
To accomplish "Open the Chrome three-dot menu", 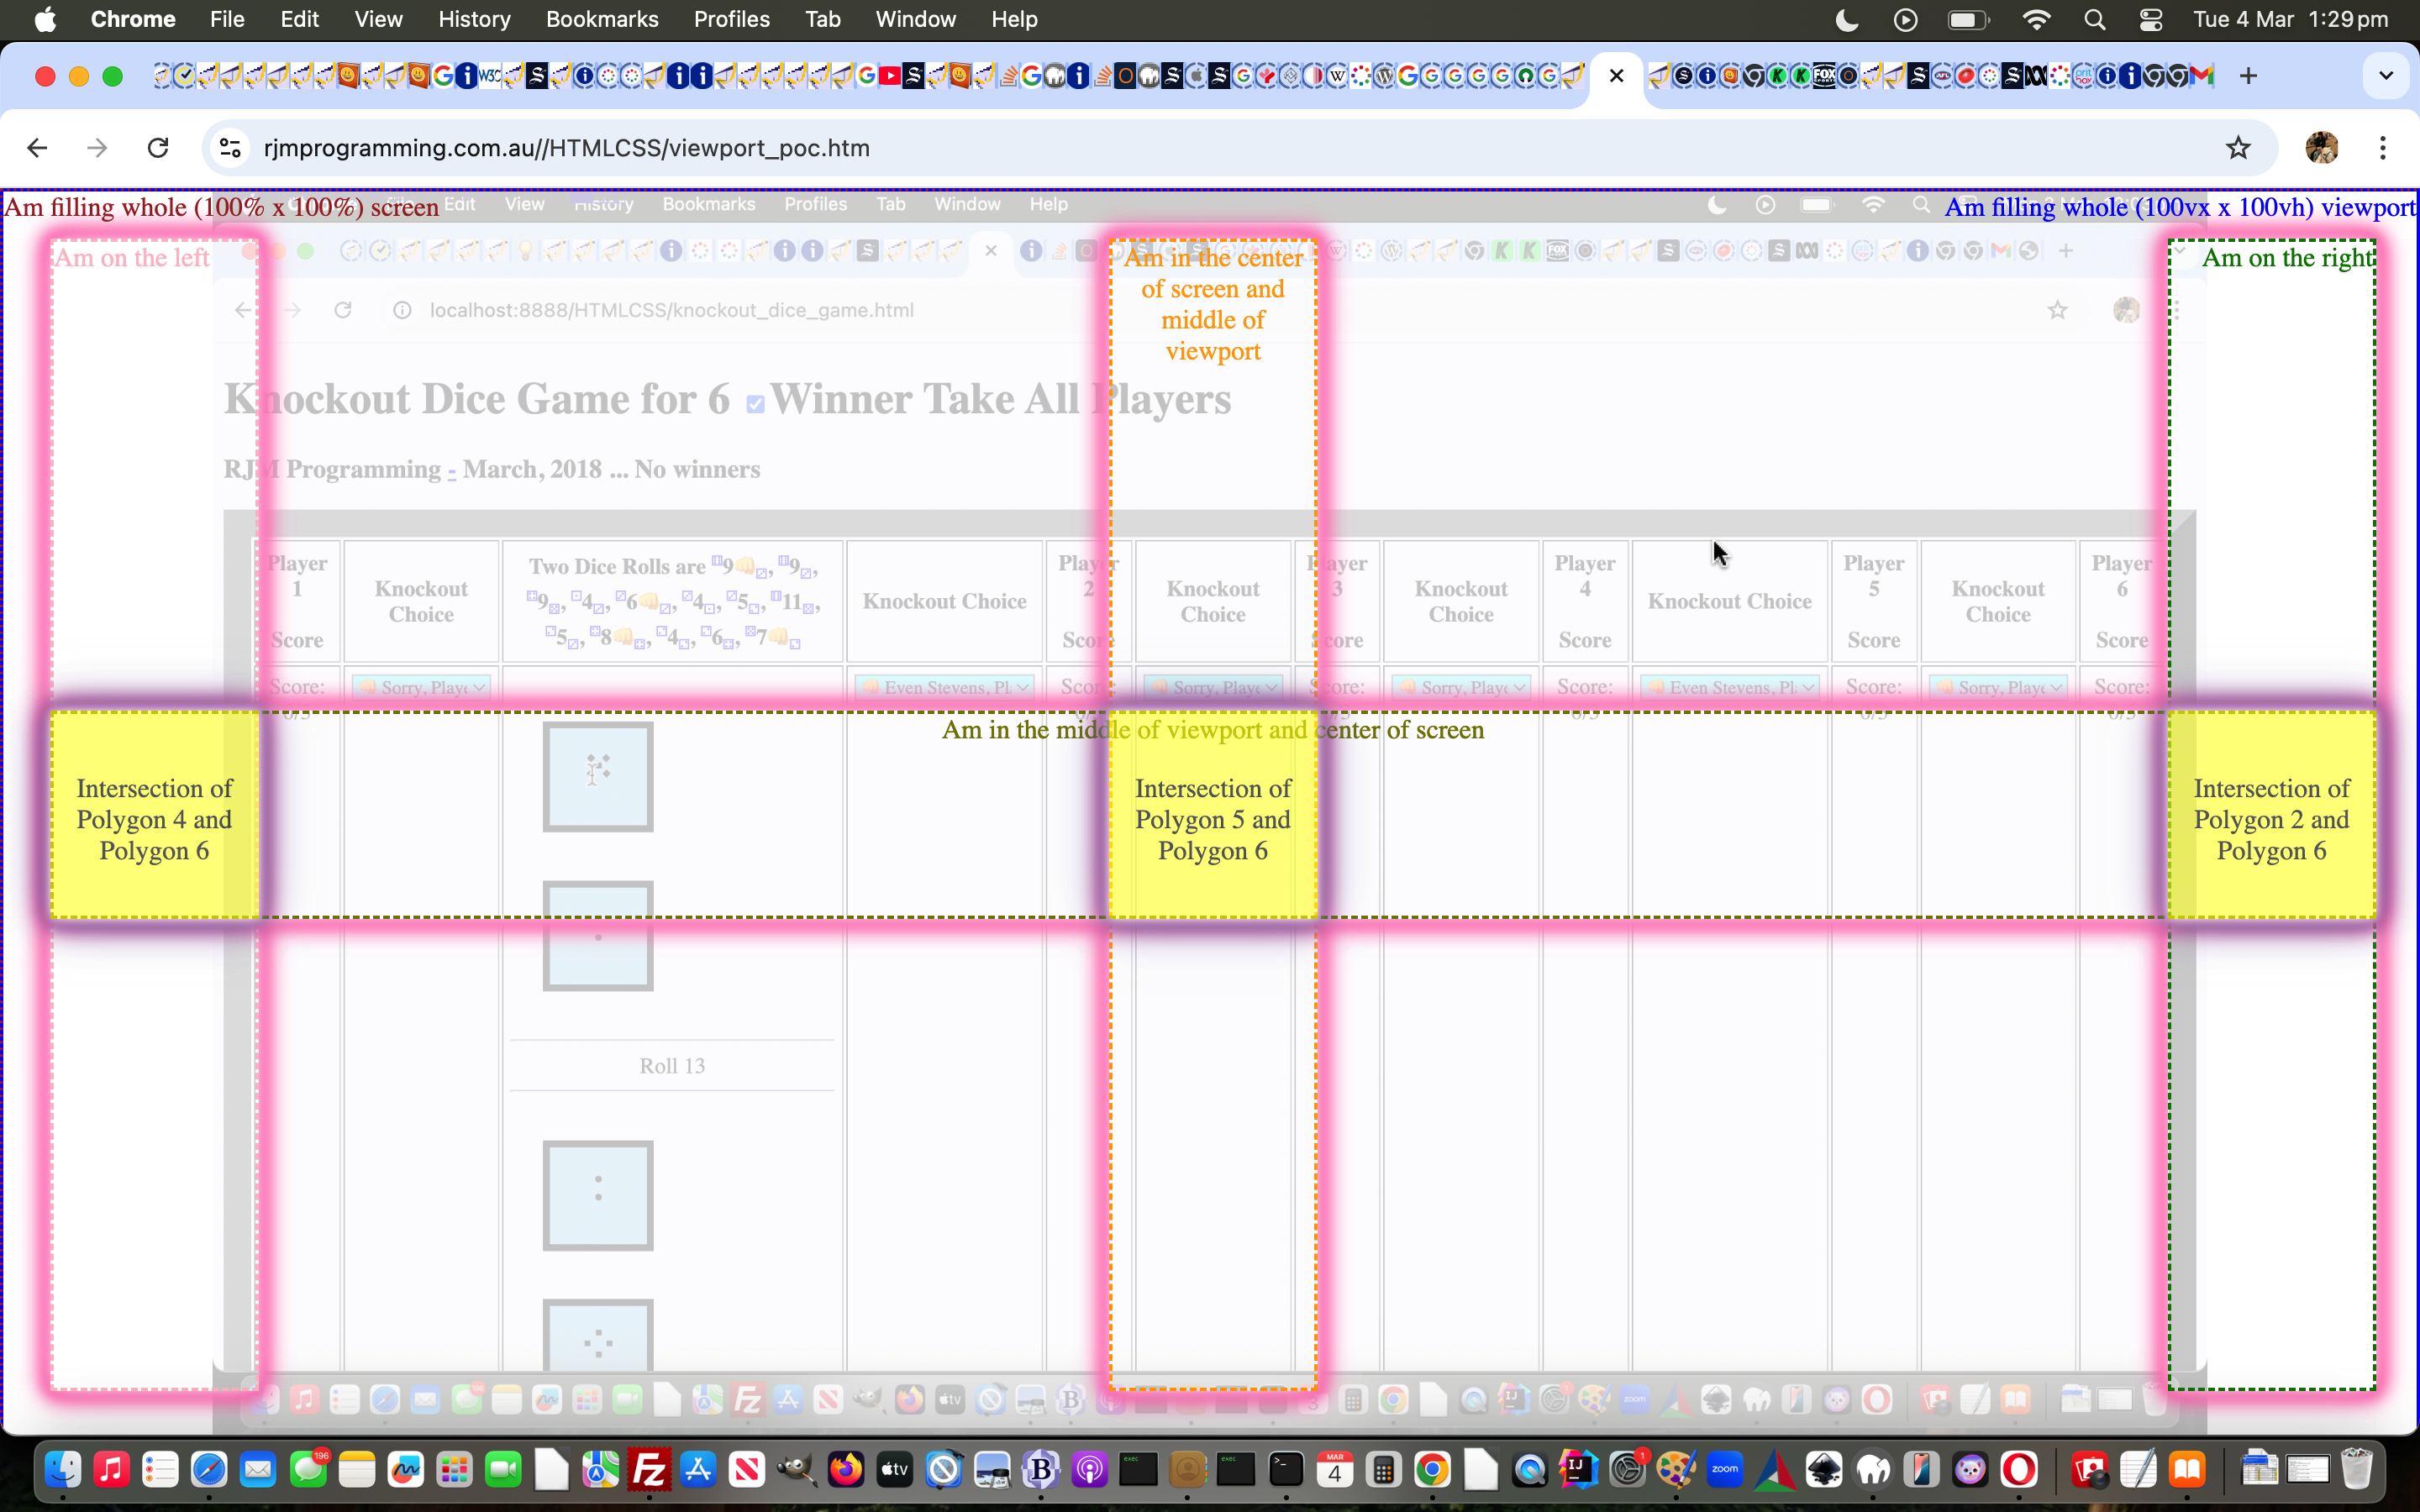I will (x=2383, y=148).
